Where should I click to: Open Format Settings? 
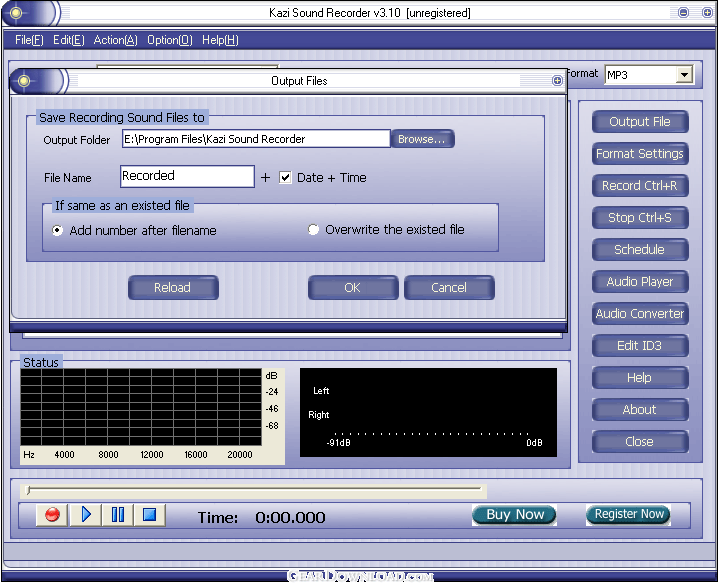[x=640, y=154]
